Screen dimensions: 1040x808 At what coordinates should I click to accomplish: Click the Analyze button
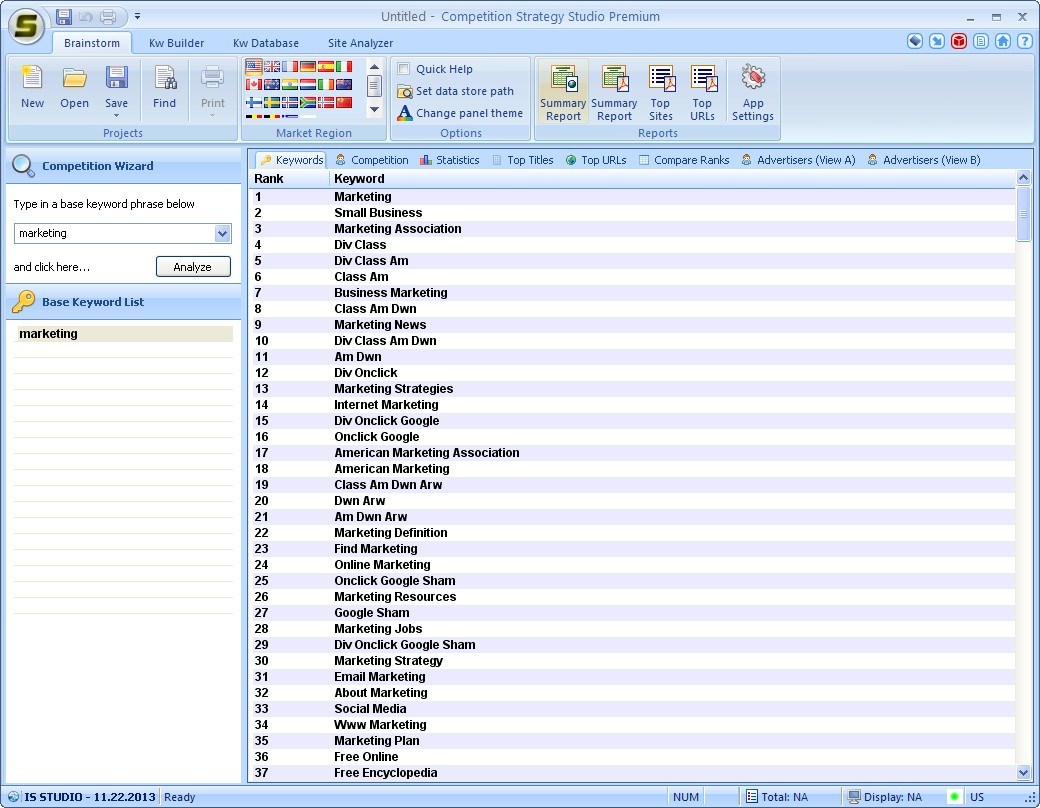(193, 266)
